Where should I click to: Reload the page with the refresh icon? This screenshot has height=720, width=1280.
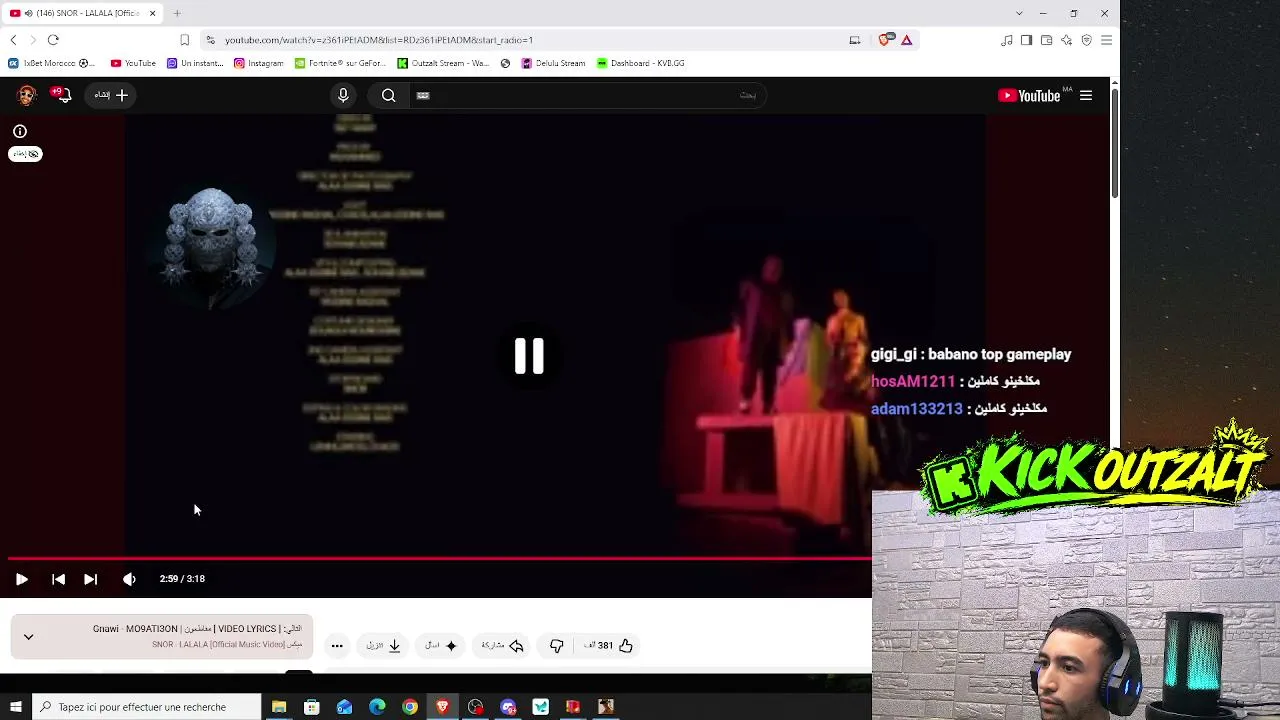pyautogui.click(x=53, y=40)
